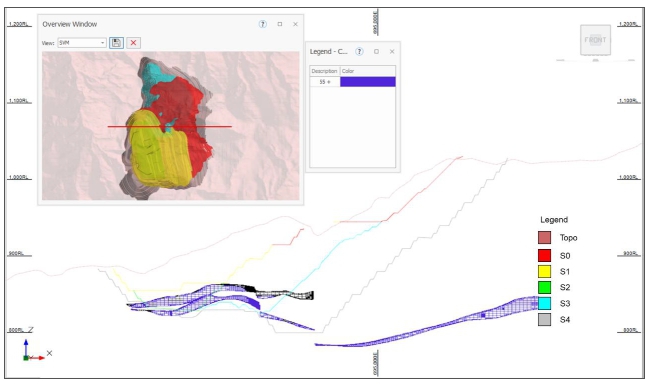Click the yellow S1 legend swatch
Image resolution: width=655 pixels, height=385 pixels.
(x=544, y=271)
